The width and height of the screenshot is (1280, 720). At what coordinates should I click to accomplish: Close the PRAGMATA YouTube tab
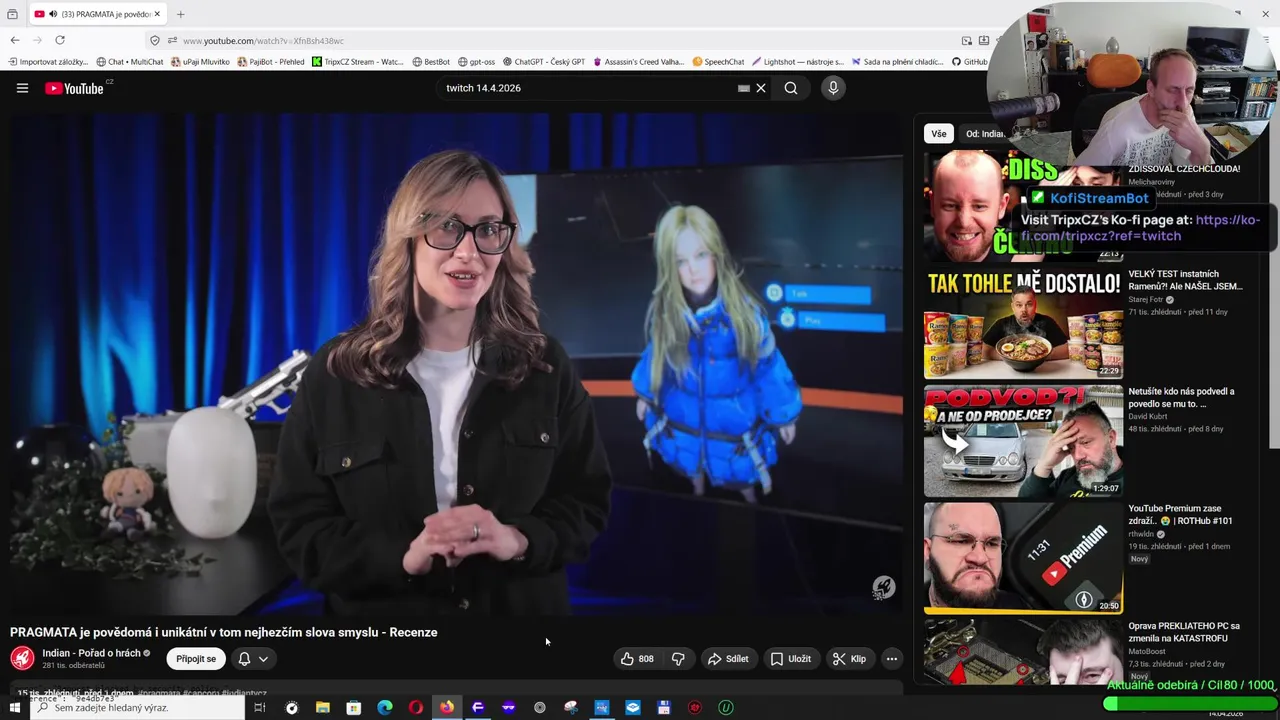[157, 14]
